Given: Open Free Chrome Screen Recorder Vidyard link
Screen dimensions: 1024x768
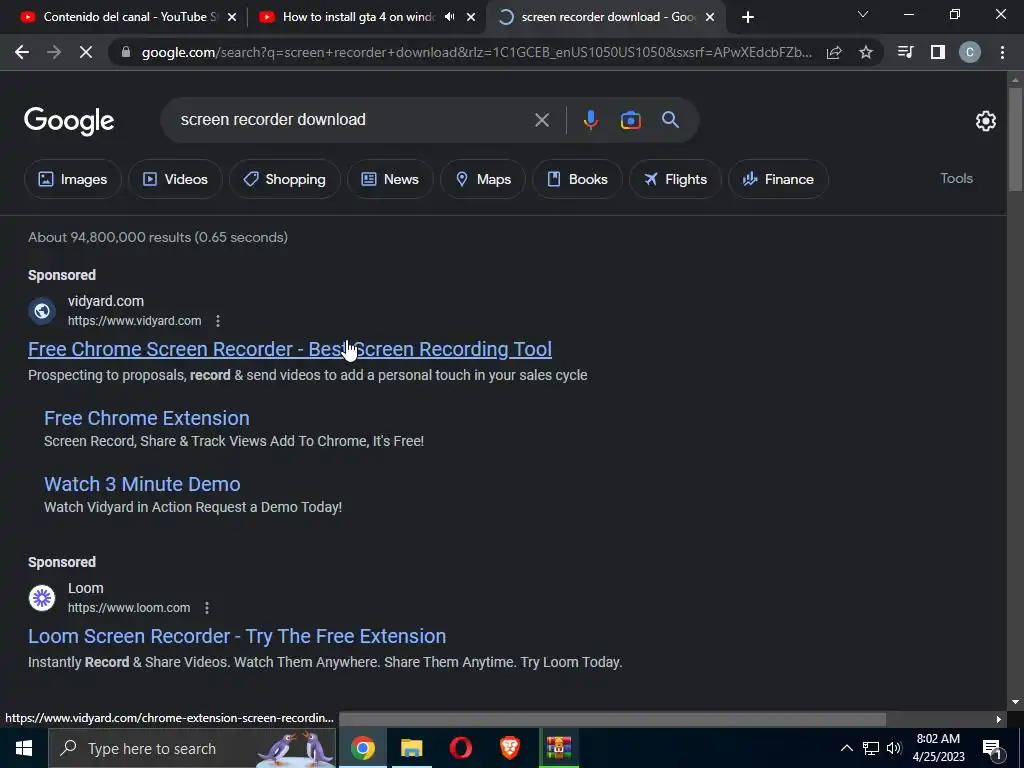Looking at the screenshot, I should pyautogui.click(x=290, y=349).
